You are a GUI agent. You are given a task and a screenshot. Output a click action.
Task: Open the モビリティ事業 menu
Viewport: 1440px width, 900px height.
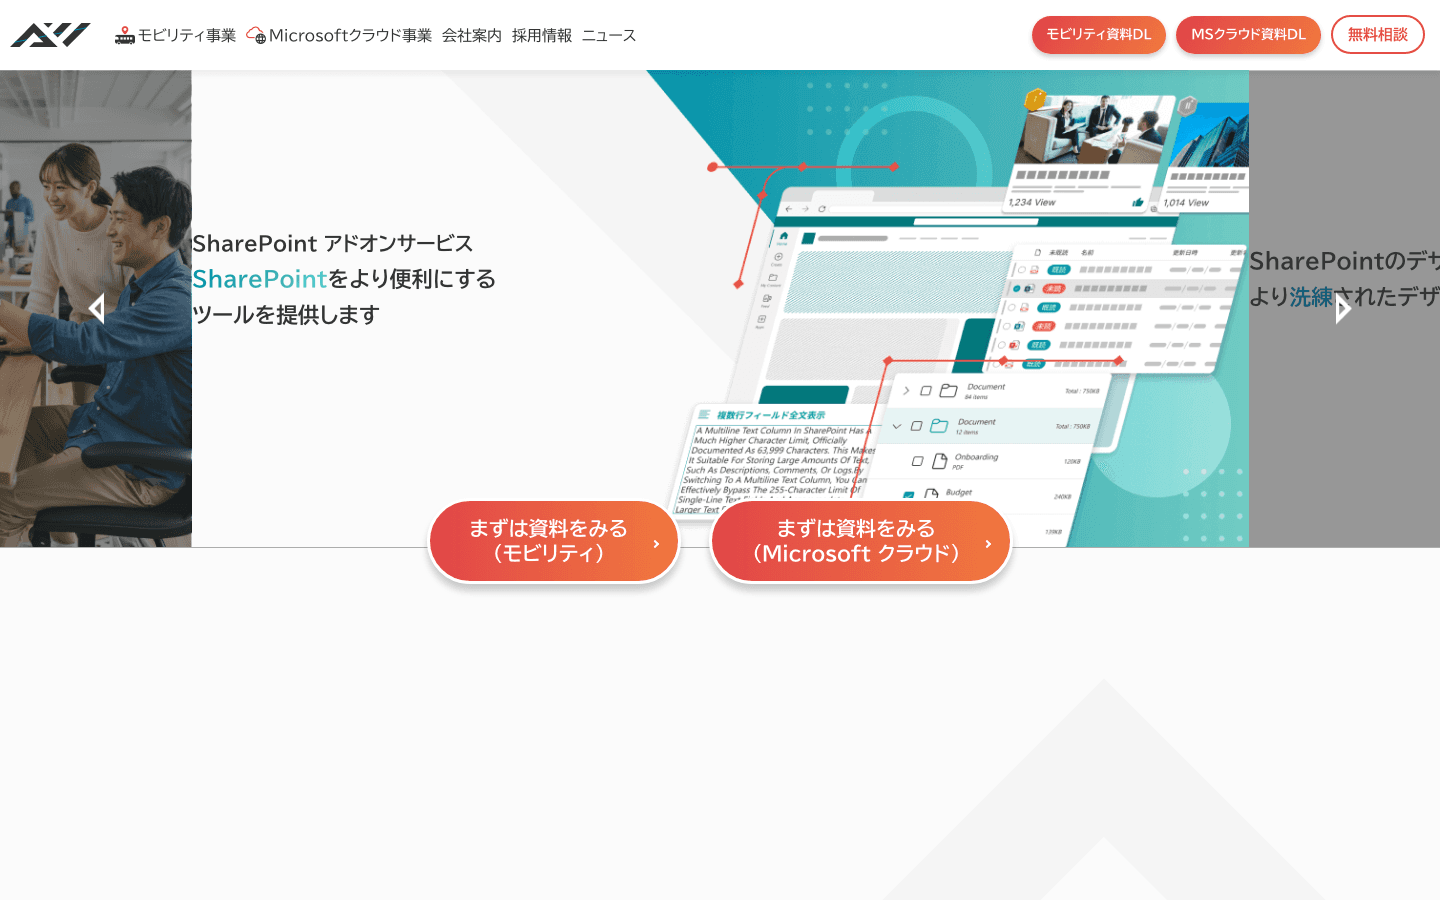186,36
